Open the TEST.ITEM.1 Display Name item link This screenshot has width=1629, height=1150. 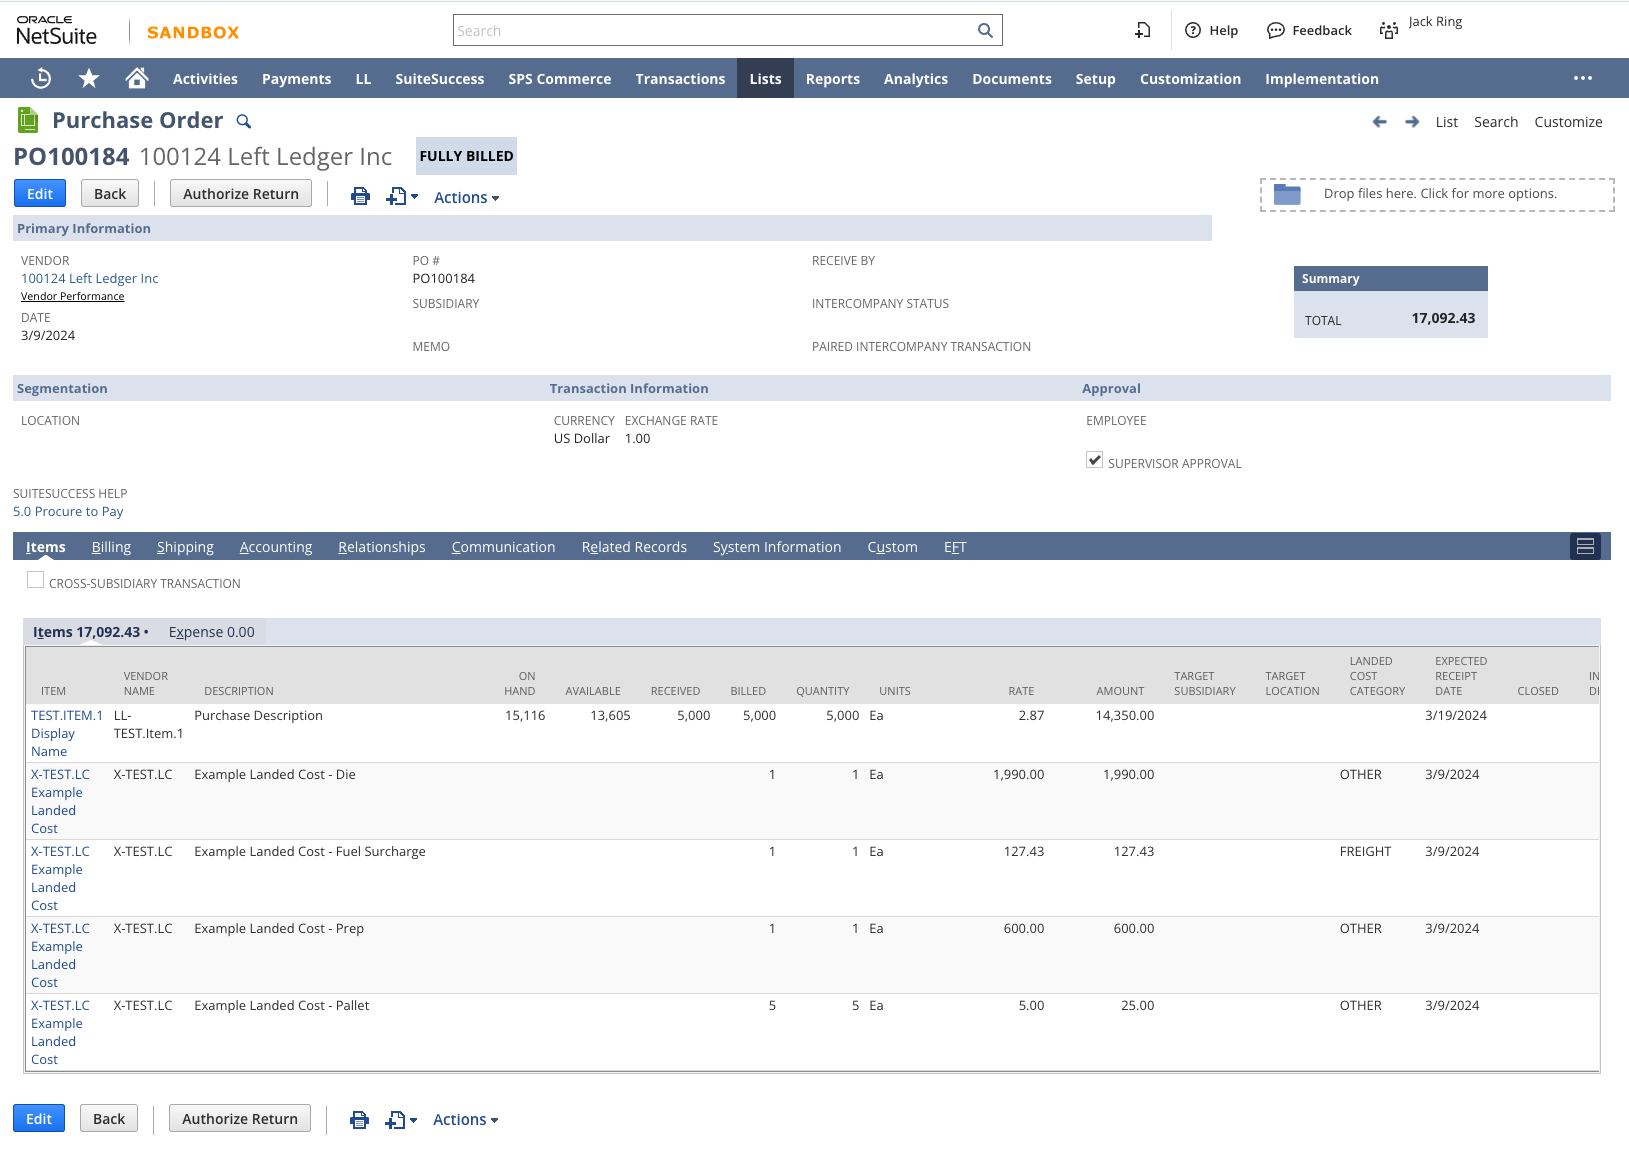point(67,733)
